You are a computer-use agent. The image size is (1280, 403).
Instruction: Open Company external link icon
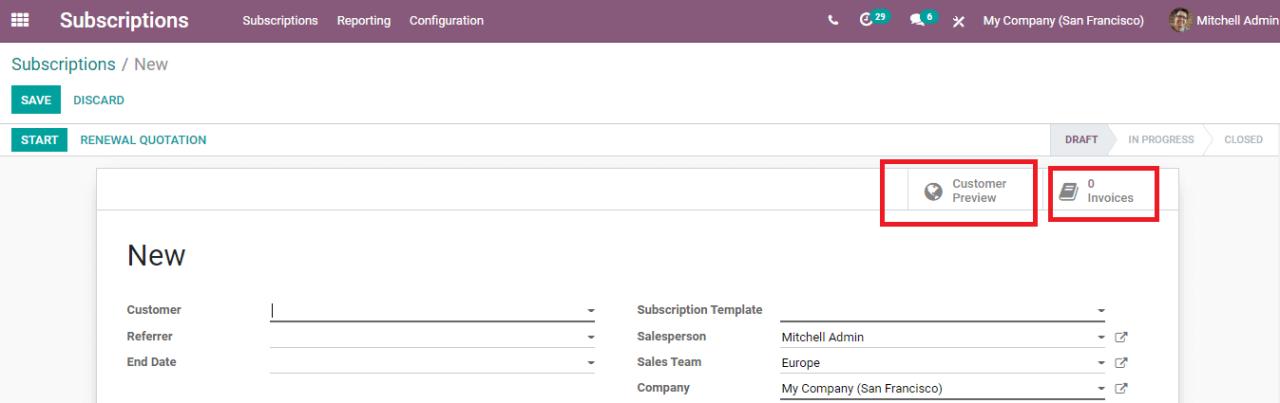(x=1122, y=388)
